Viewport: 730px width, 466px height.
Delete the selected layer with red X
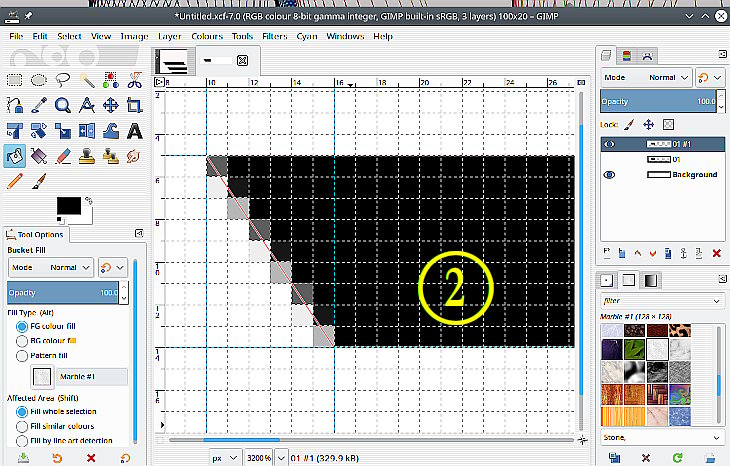(716, 253)
